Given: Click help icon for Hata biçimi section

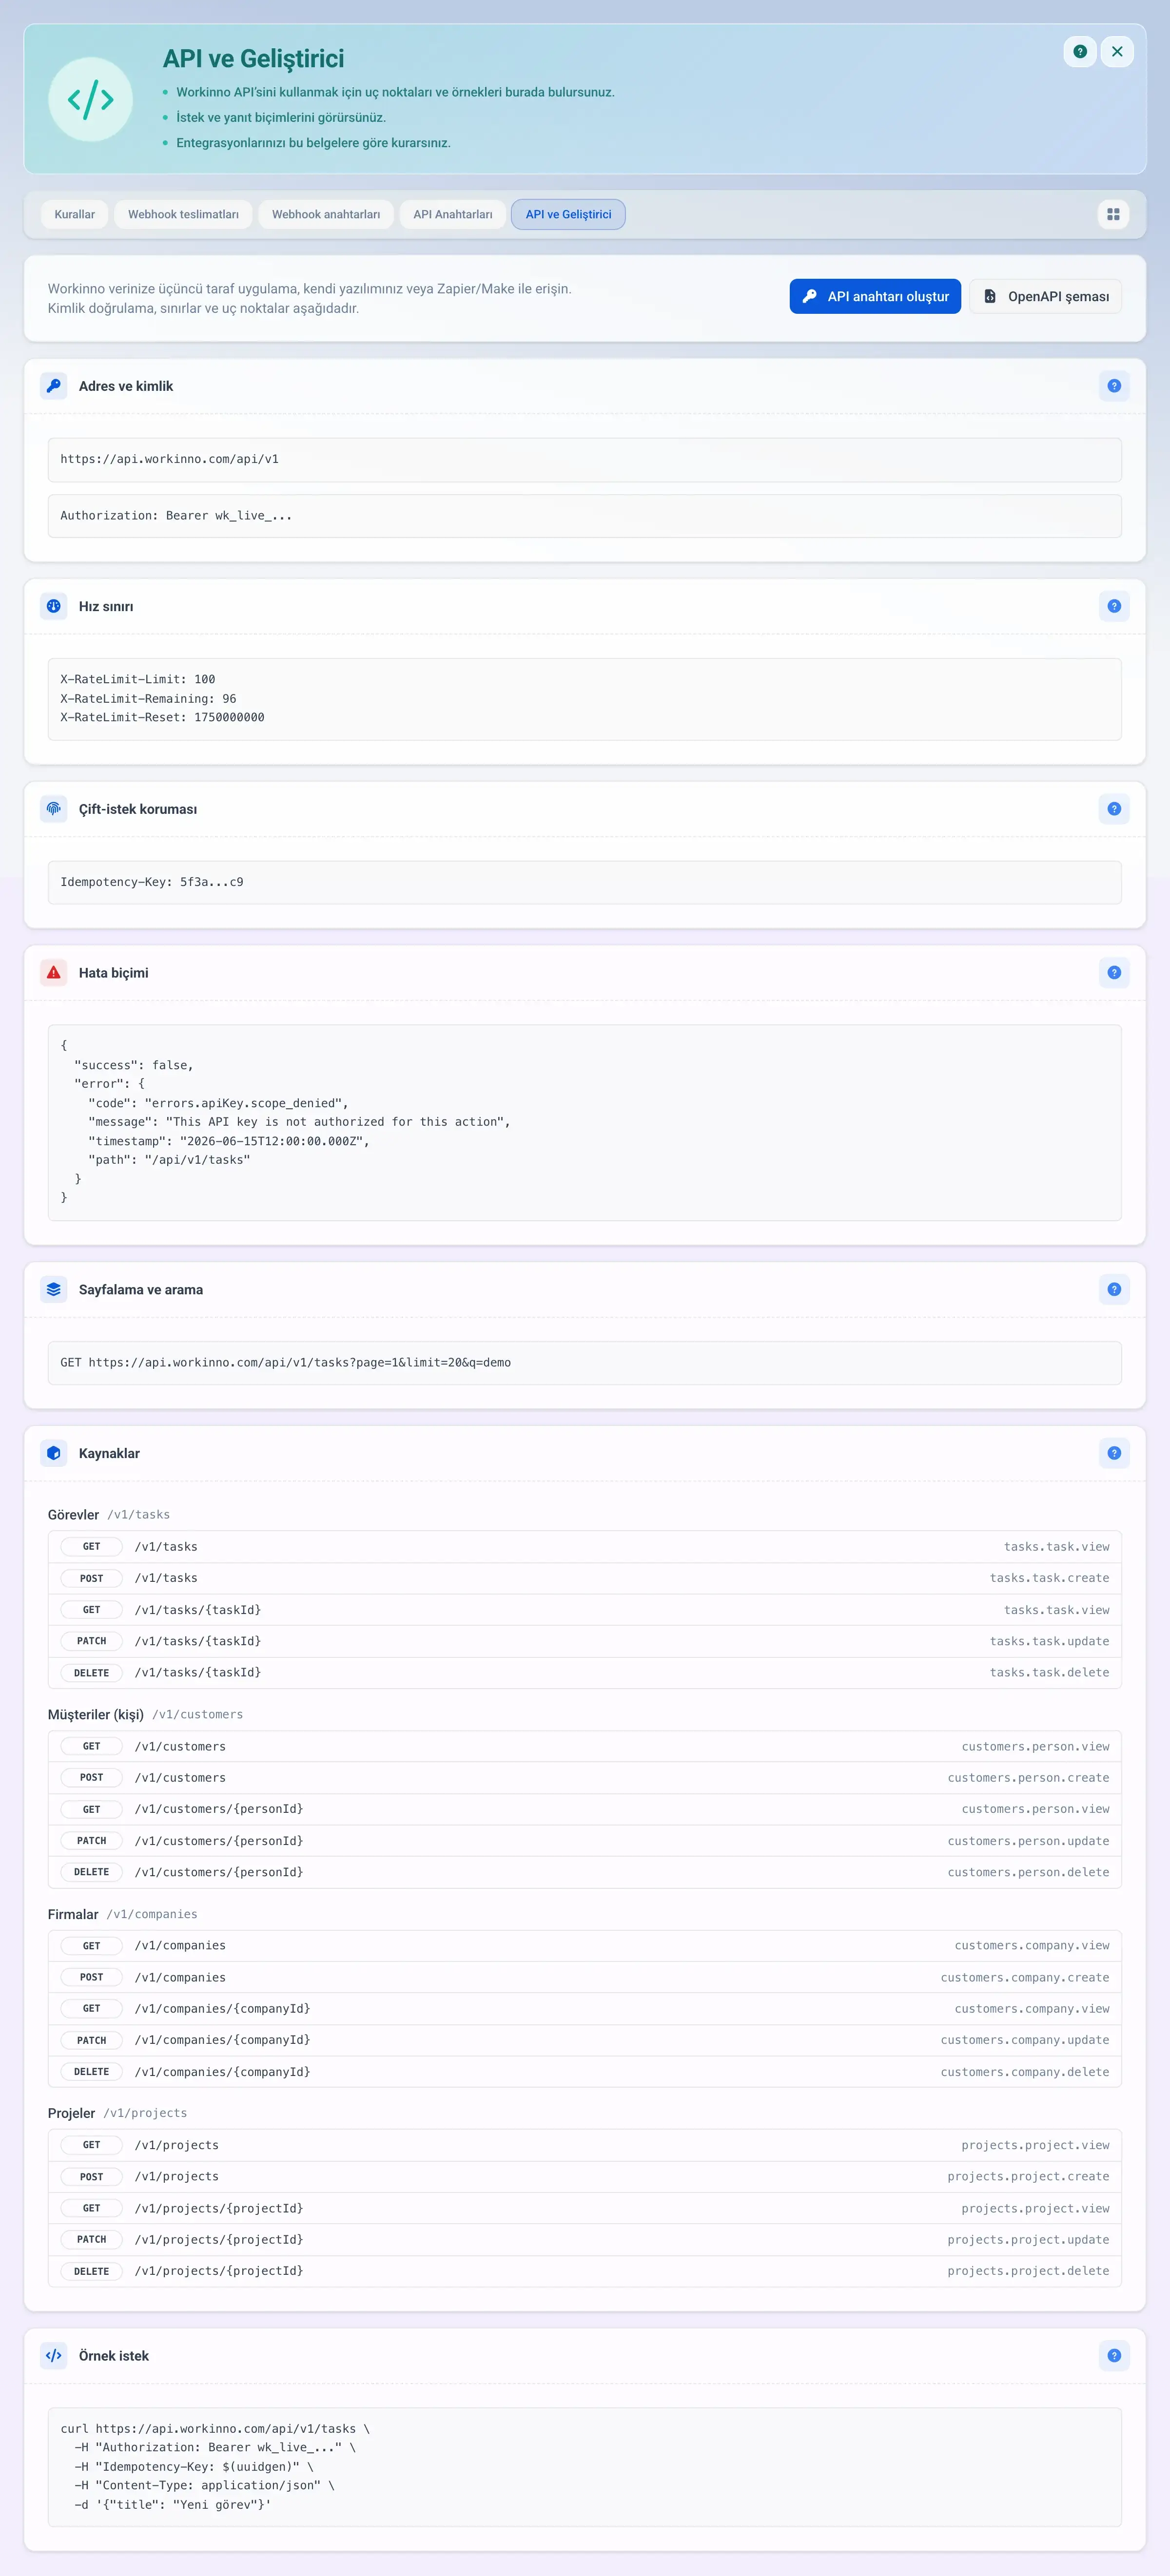Looking at the screenshot, I should click(1114, 973).
